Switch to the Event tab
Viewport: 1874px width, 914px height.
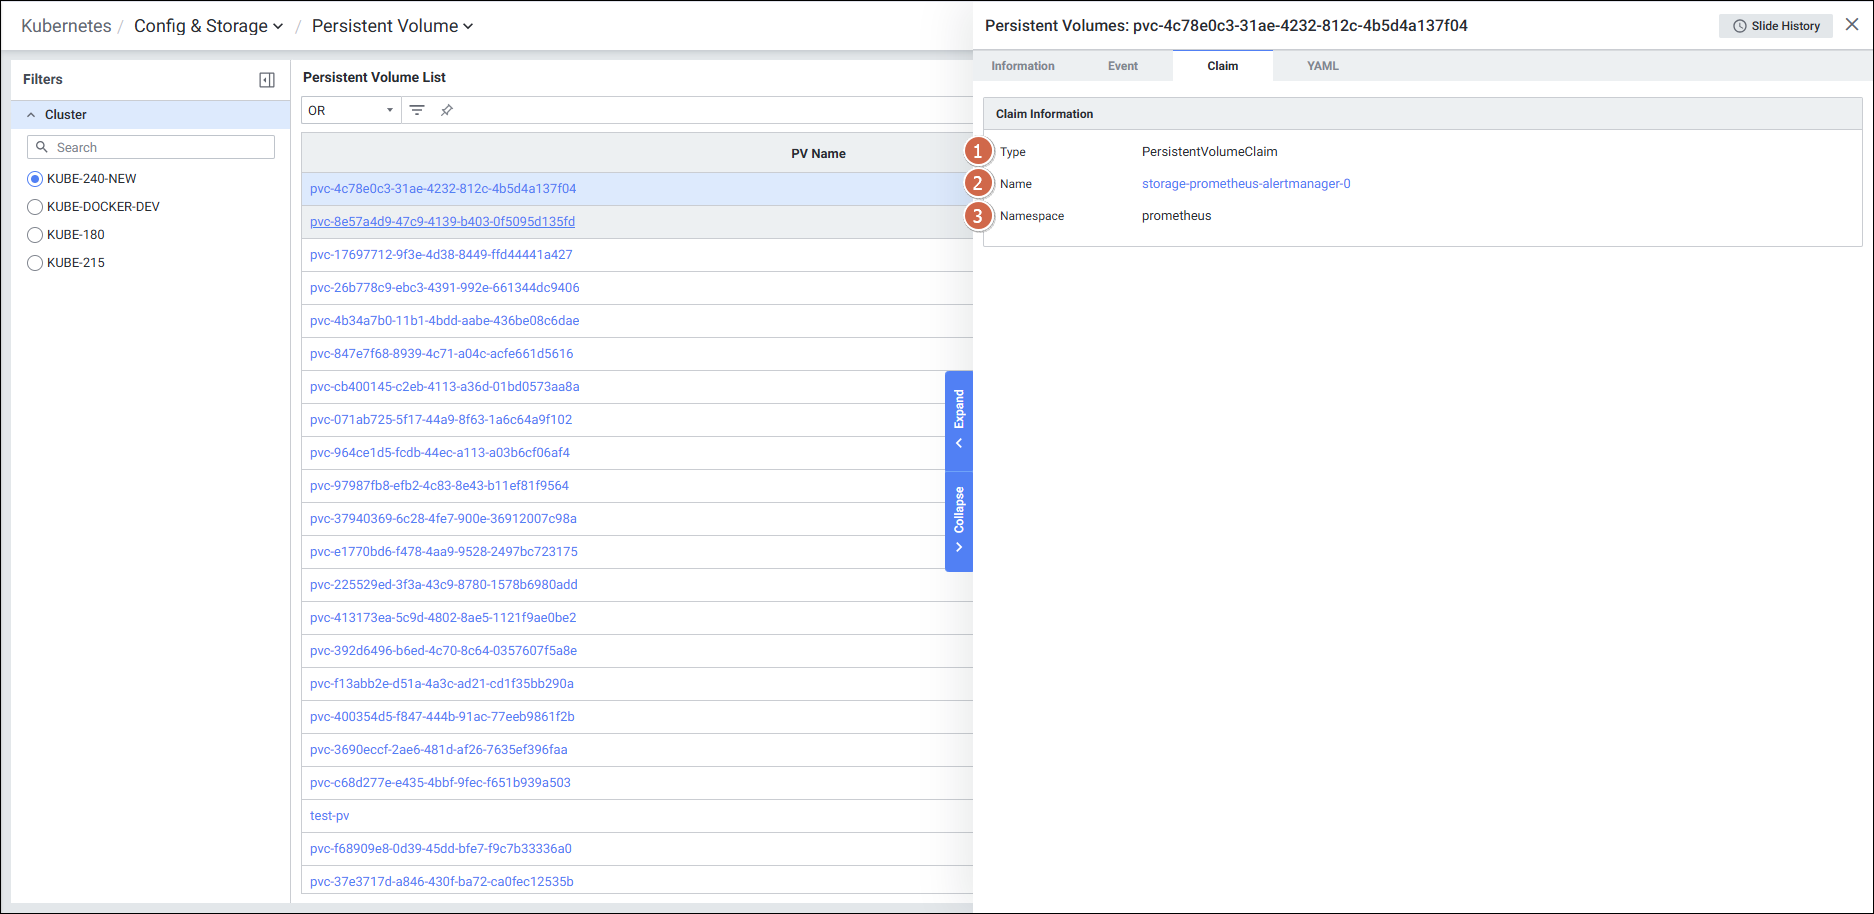[x=1122, y=66]
